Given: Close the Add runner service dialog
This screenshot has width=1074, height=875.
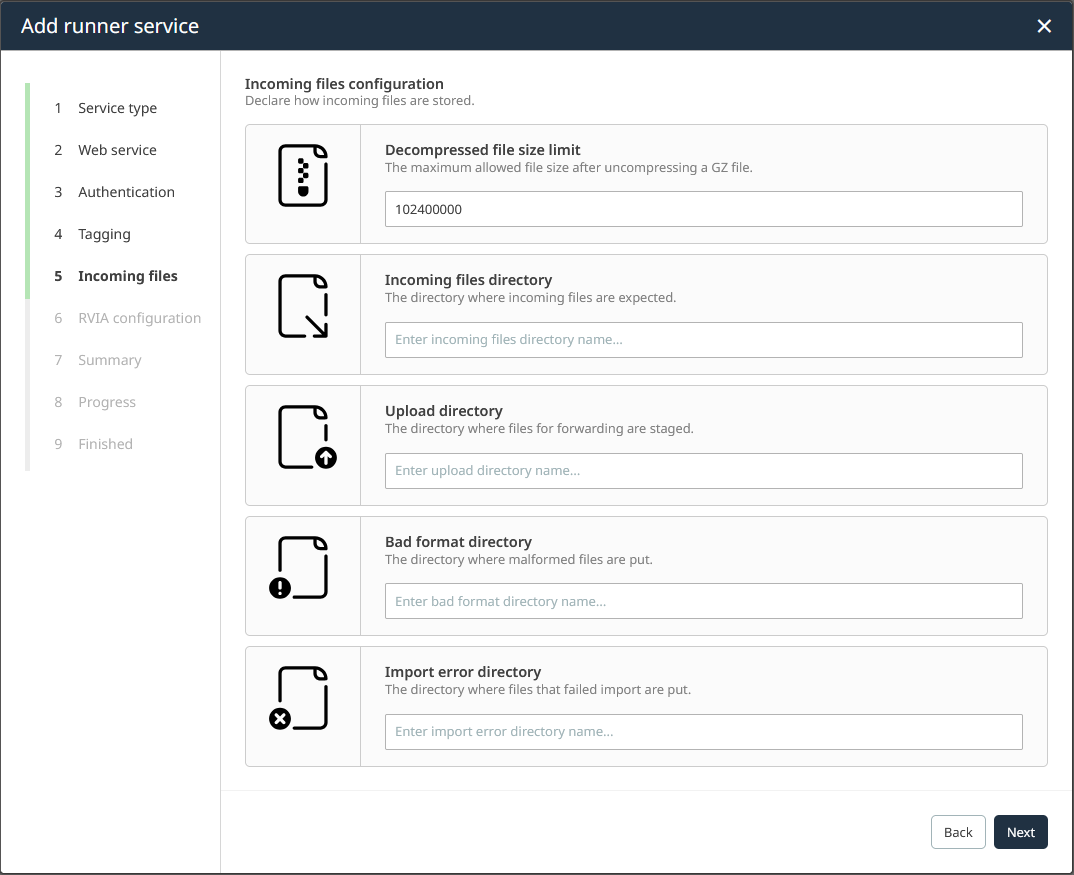Looking at the screenshot, I should (1044, 26).
